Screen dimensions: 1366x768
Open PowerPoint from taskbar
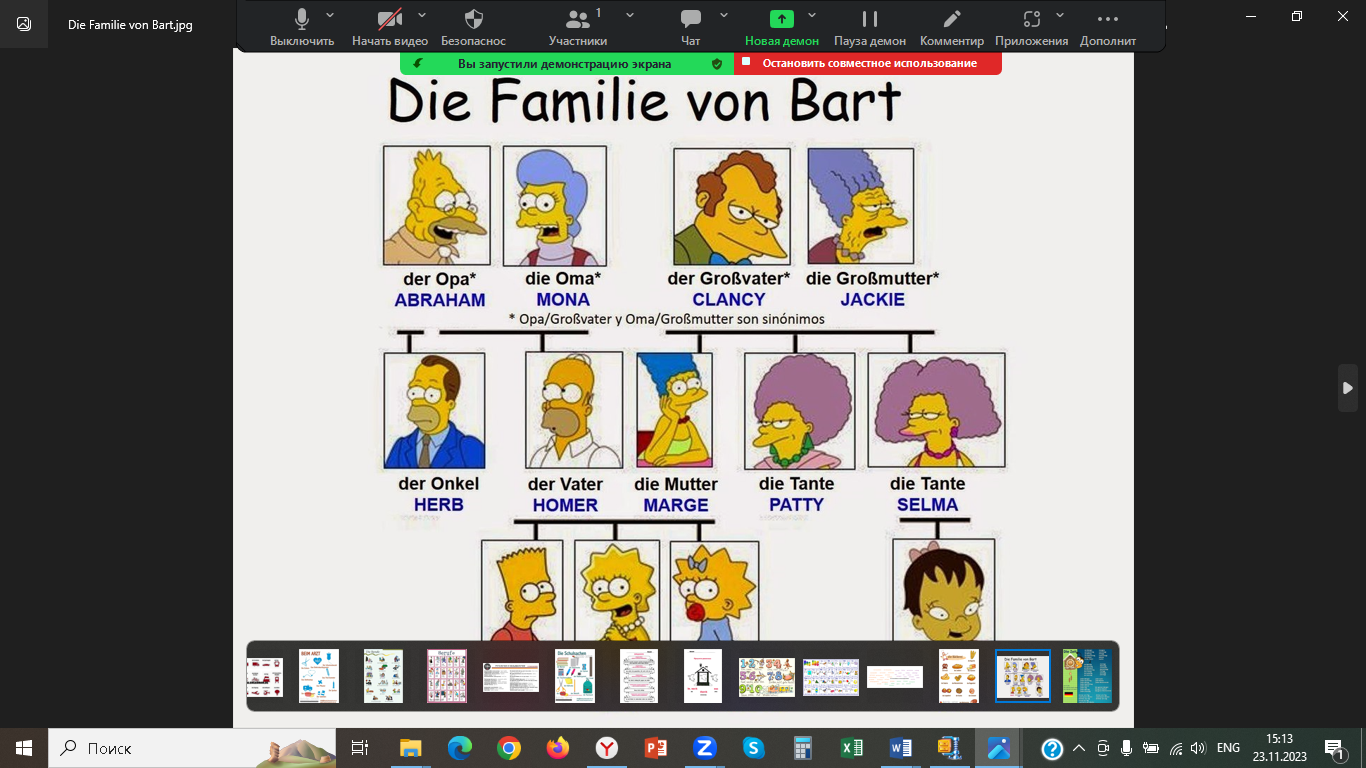[655, 747]
